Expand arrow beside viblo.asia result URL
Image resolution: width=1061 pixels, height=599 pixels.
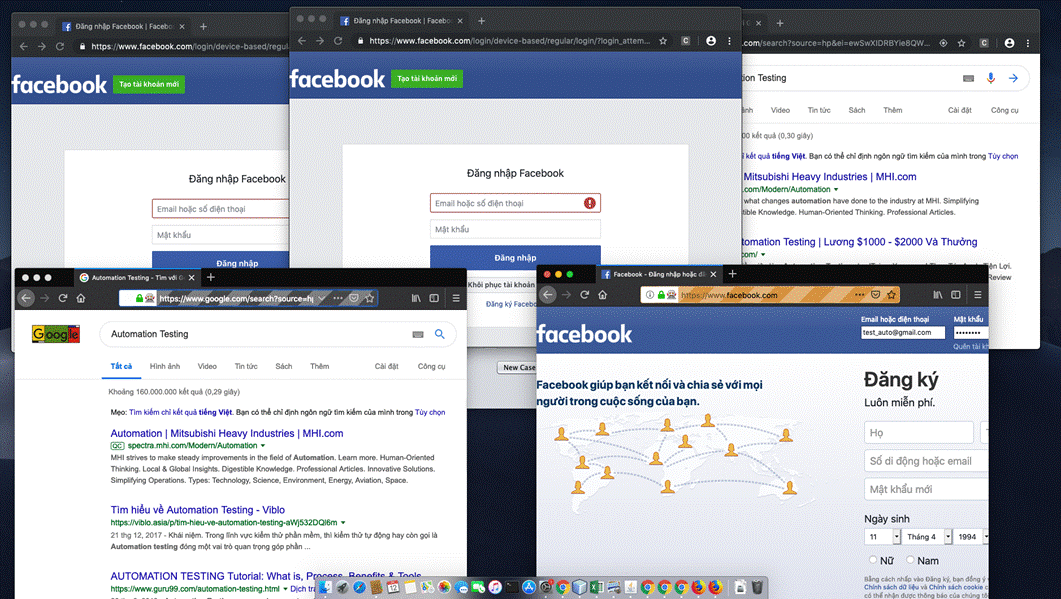coord(343,523)
